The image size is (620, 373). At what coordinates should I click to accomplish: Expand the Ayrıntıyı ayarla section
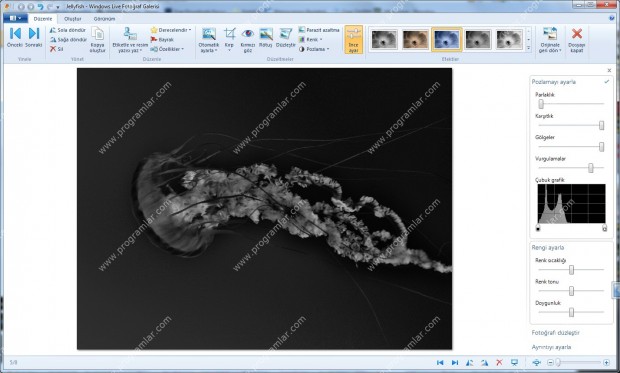tap(551, 347)
